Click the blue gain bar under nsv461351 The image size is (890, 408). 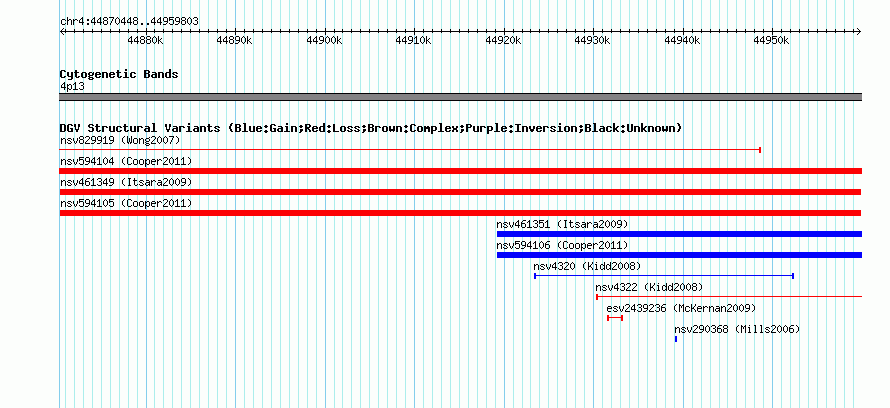679,234
